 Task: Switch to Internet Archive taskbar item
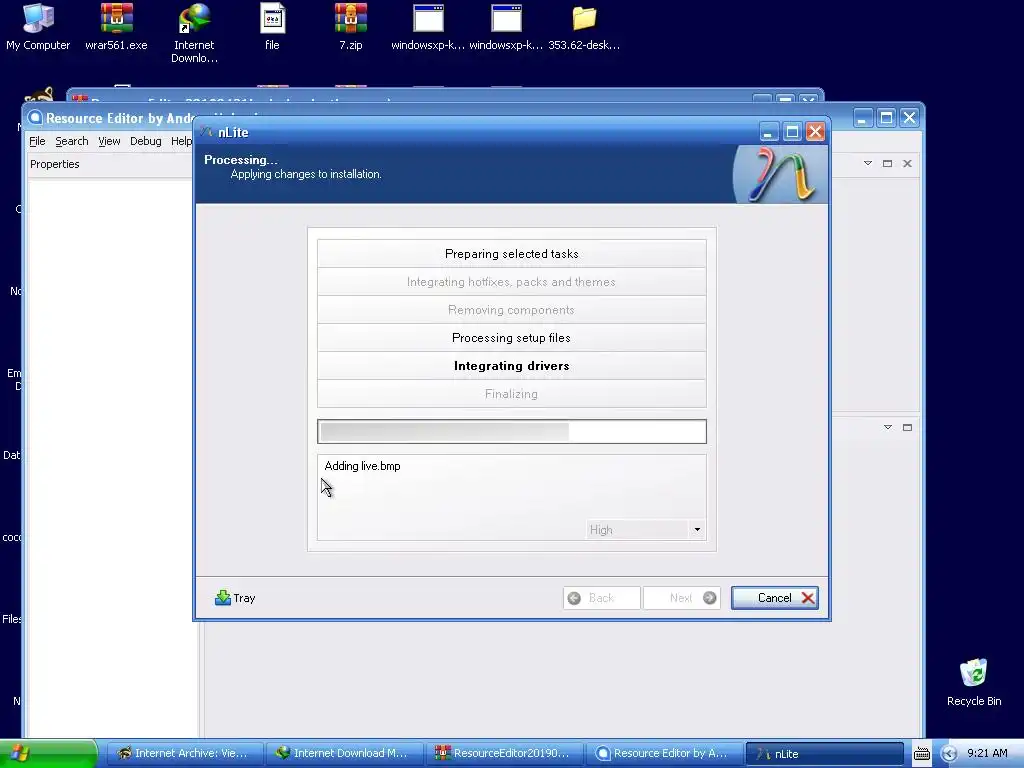pos(184,754)
